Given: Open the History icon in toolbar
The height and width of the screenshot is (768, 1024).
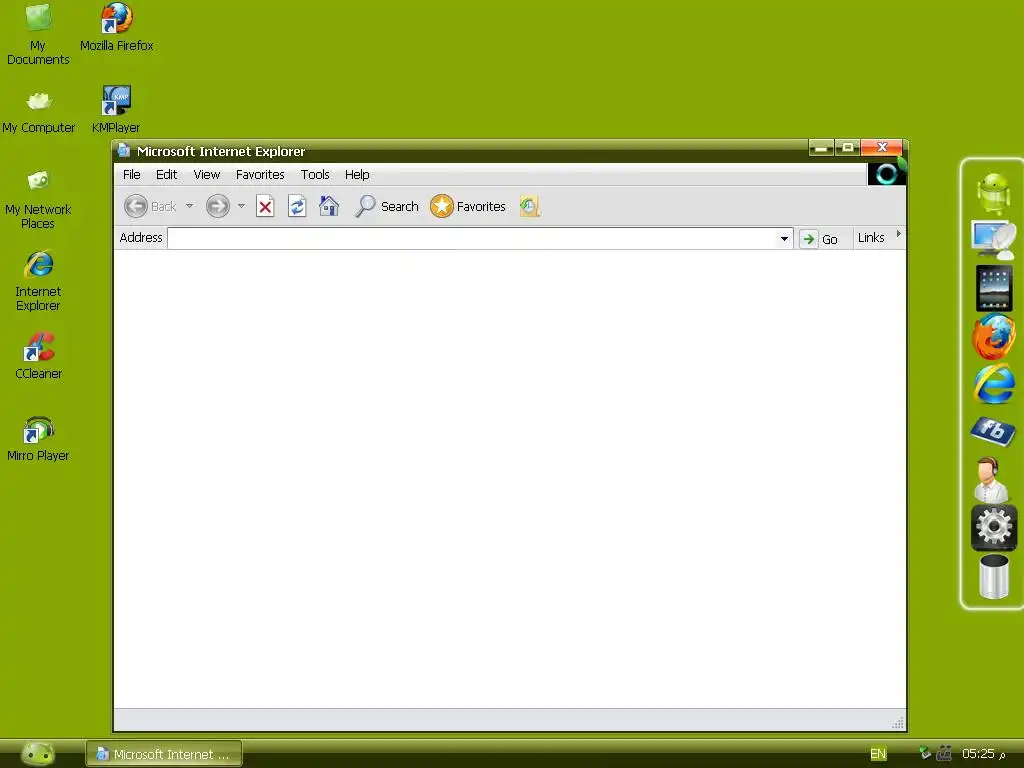Looking at the screenshot, I should coord(529,206).
